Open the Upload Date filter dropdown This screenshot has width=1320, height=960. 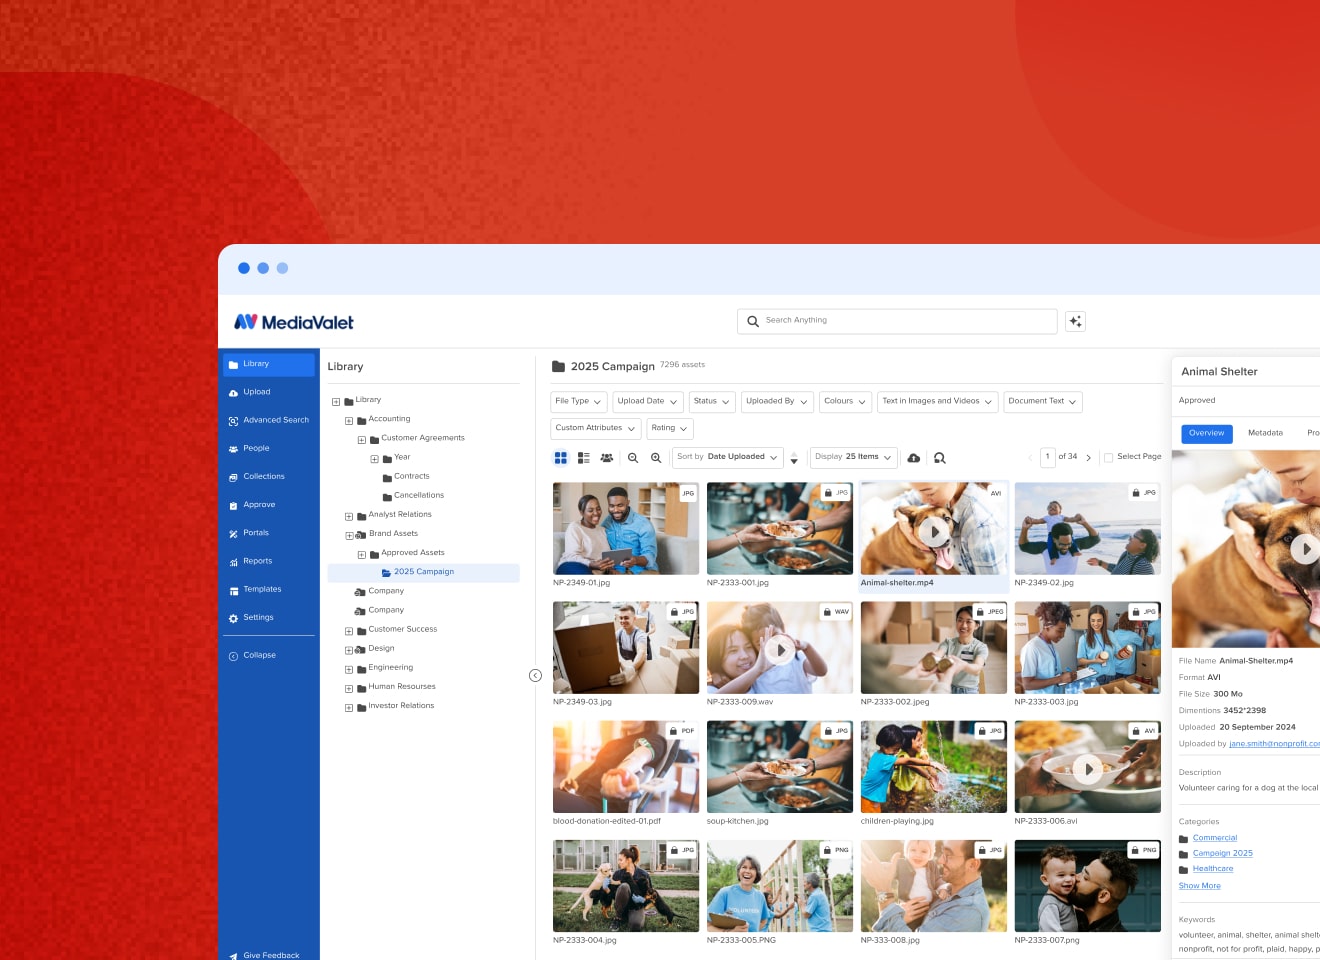point(648,402)
